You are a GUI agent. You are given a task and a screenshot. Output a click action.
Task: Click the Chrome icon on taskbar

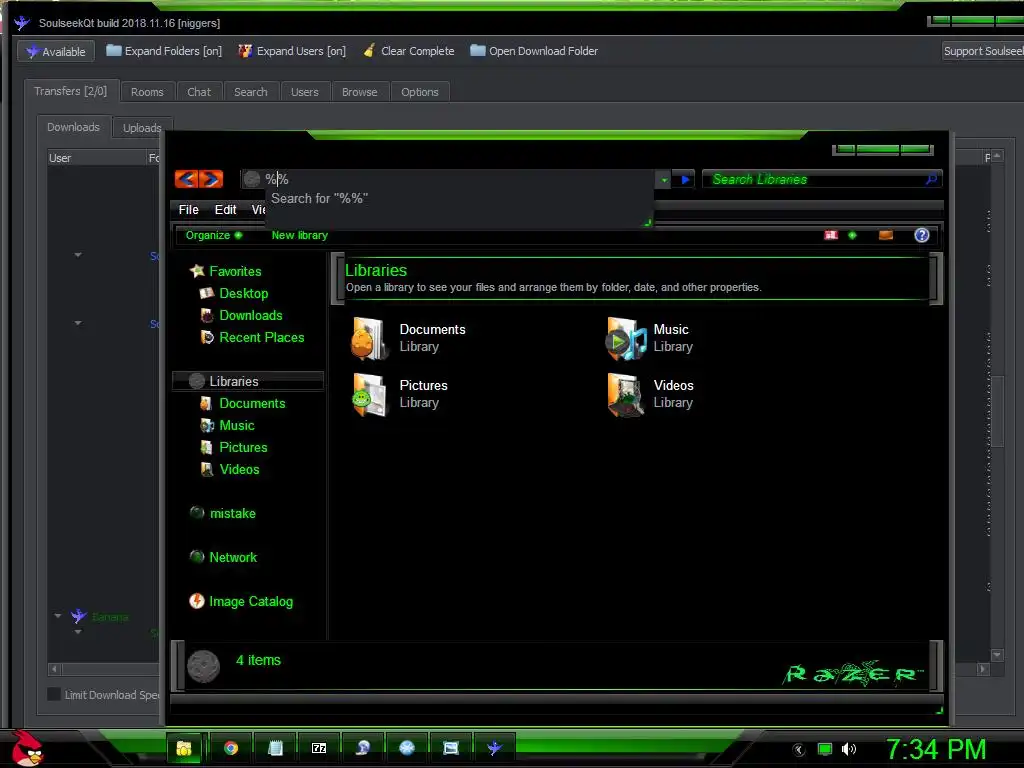click(231, 748)
